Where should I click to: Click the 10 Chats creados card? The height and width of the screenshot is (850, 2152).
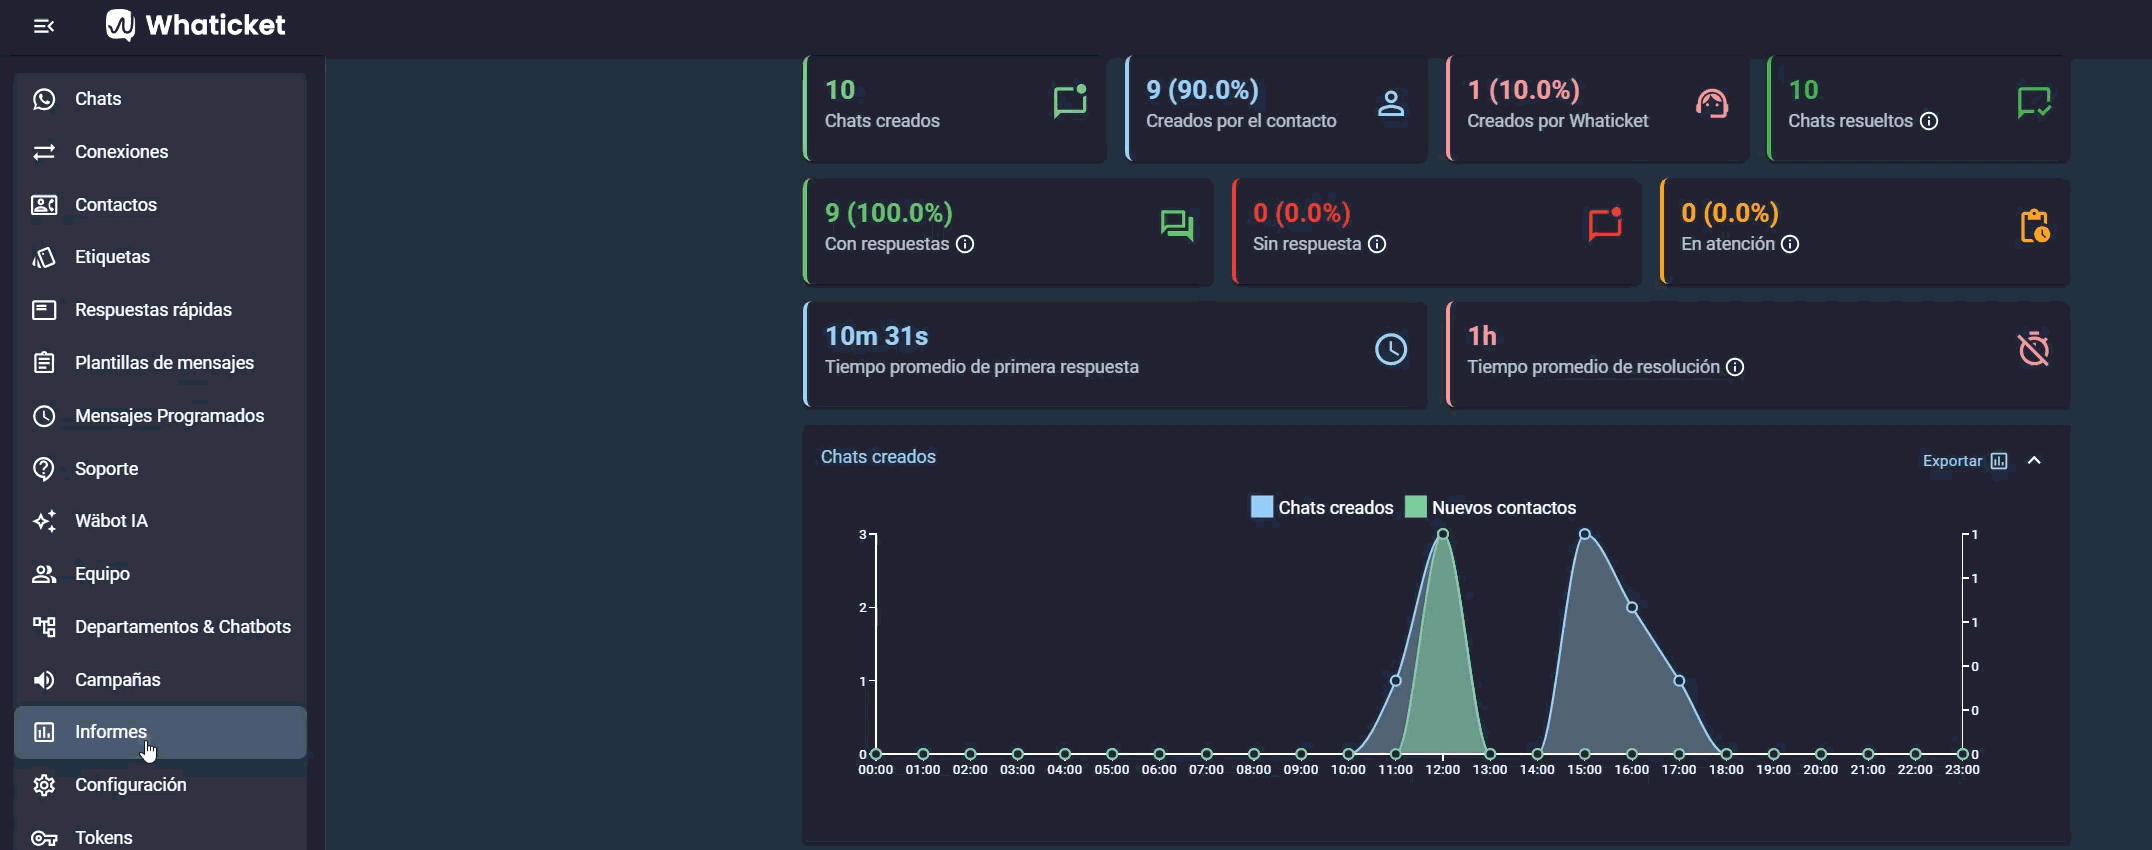click(x=955, y=108)
